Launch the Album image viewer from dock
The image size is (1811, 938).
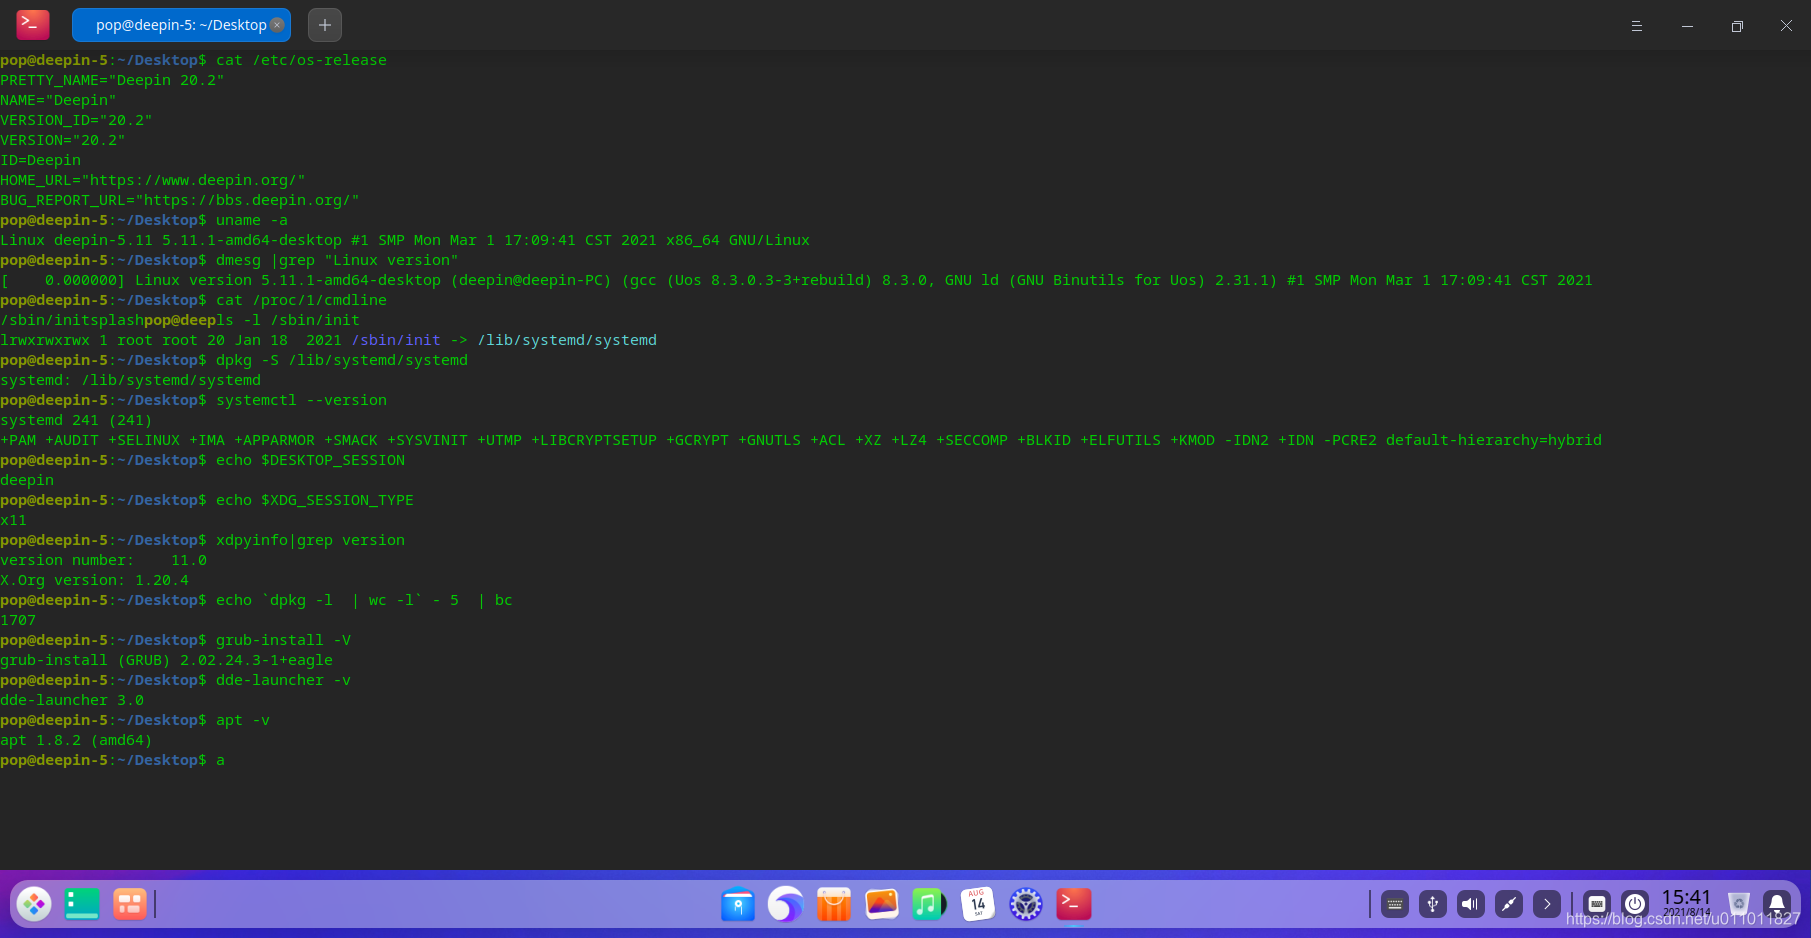click(x=882, y=904)
